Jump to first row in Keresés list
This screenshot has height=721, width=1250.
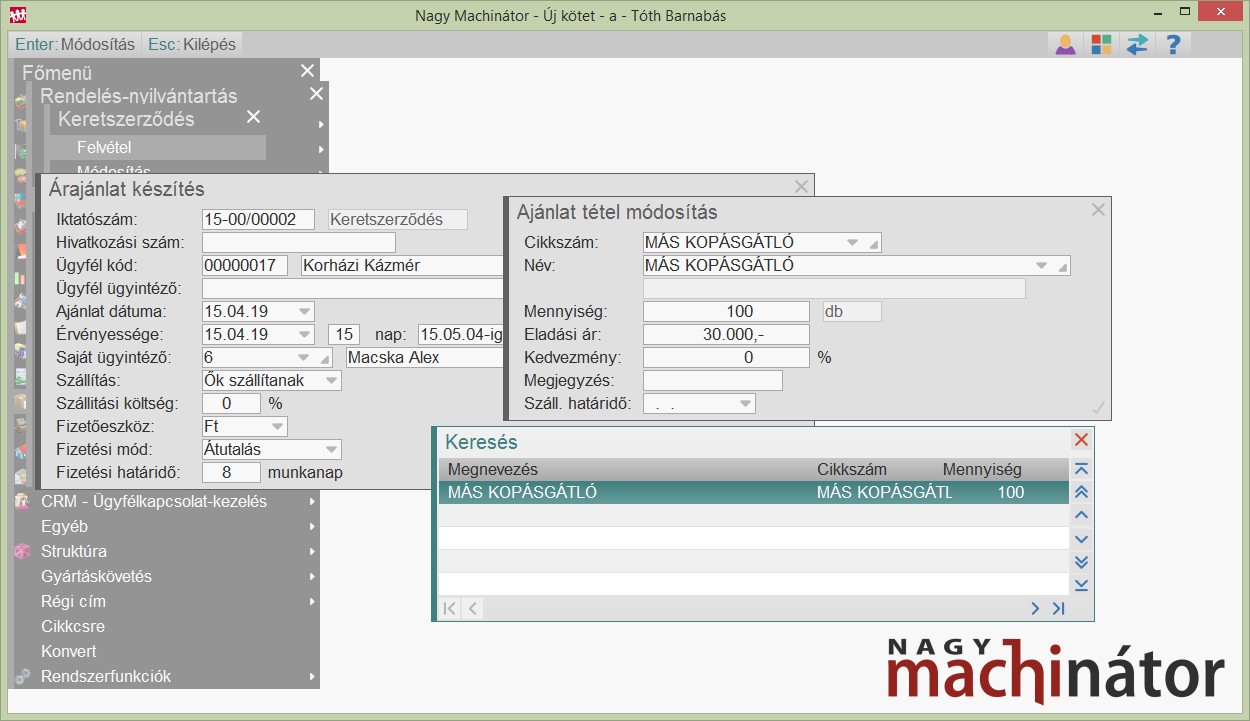[x=1081, y=469]
